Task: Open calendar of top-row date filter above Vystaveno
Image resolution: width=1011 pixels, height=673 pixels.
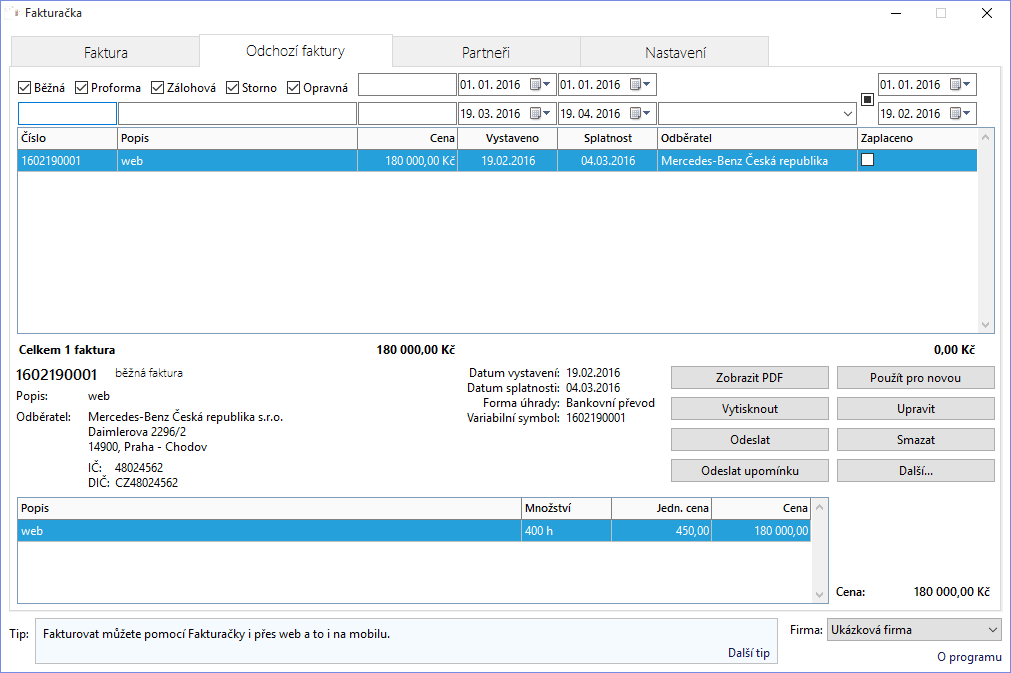Action: [x=540, y=84]
